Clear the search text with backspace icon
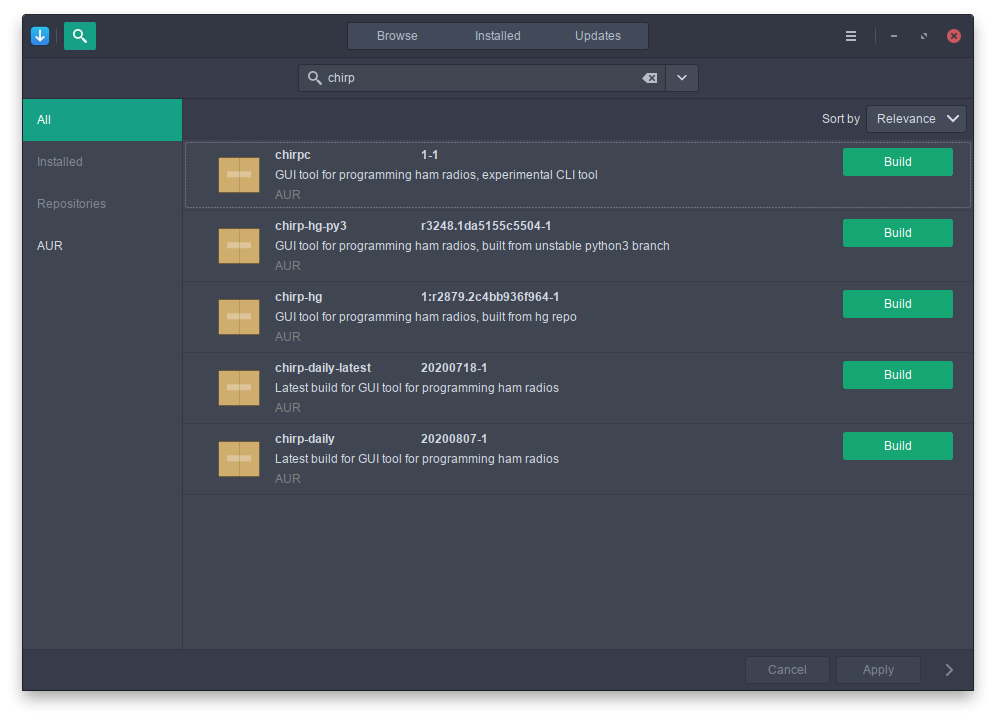The width and height of the screenshot is (996, 721). click(x=649, y=78)
